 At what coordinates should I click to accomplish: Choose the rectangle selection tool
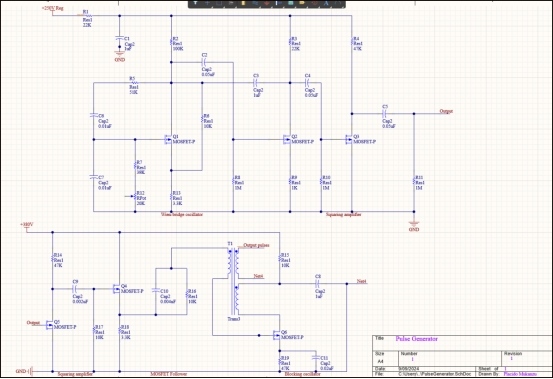click(219, 3)
